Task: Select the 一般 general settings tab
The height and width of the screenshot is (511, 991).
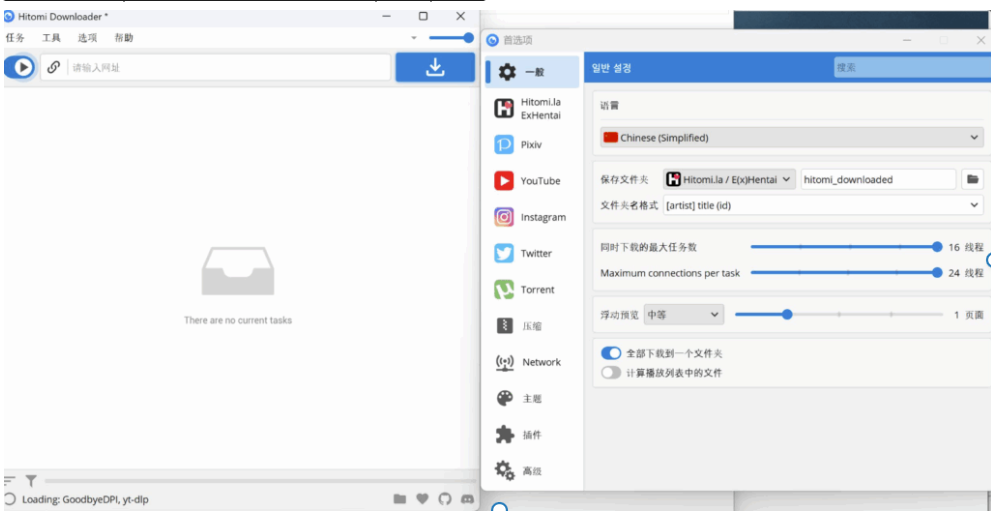Action: click(532, 72)
